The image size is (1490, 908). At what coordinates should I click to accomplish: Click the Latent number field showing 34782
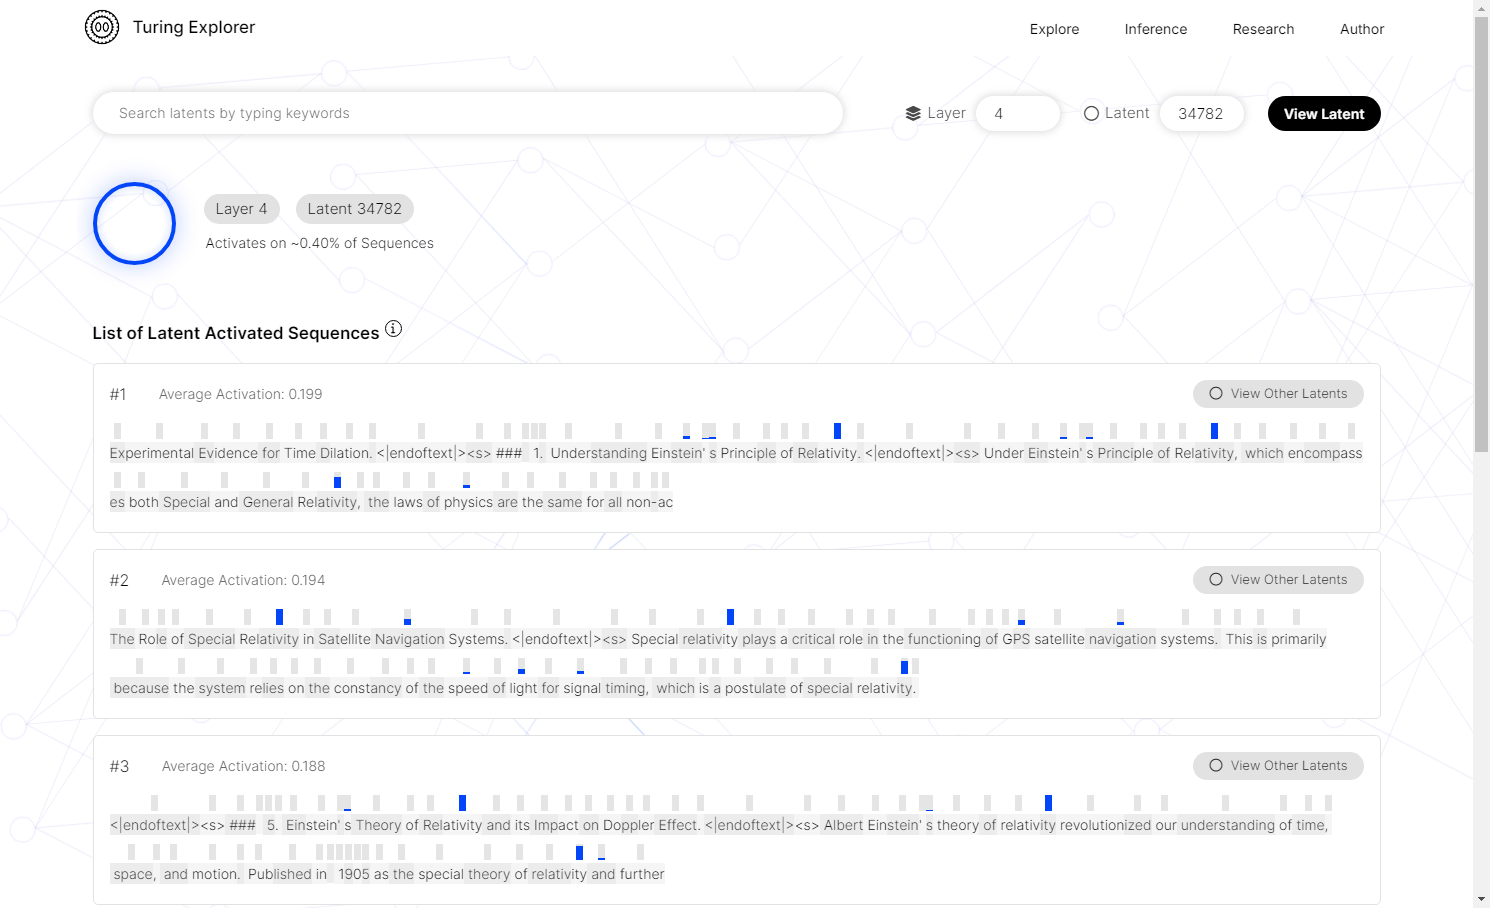1201,114
